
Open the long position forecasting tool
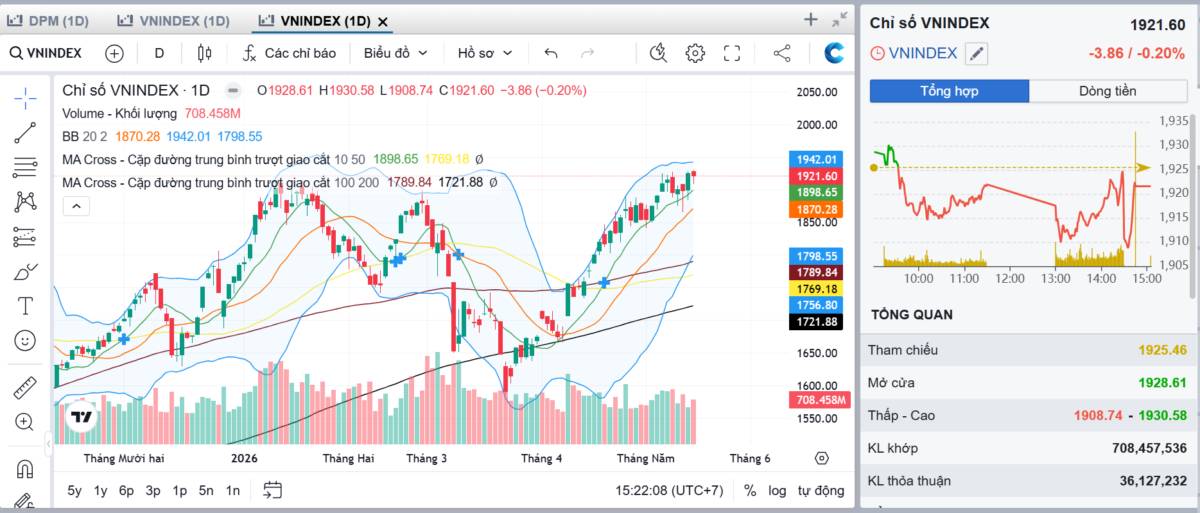point(25,237)
